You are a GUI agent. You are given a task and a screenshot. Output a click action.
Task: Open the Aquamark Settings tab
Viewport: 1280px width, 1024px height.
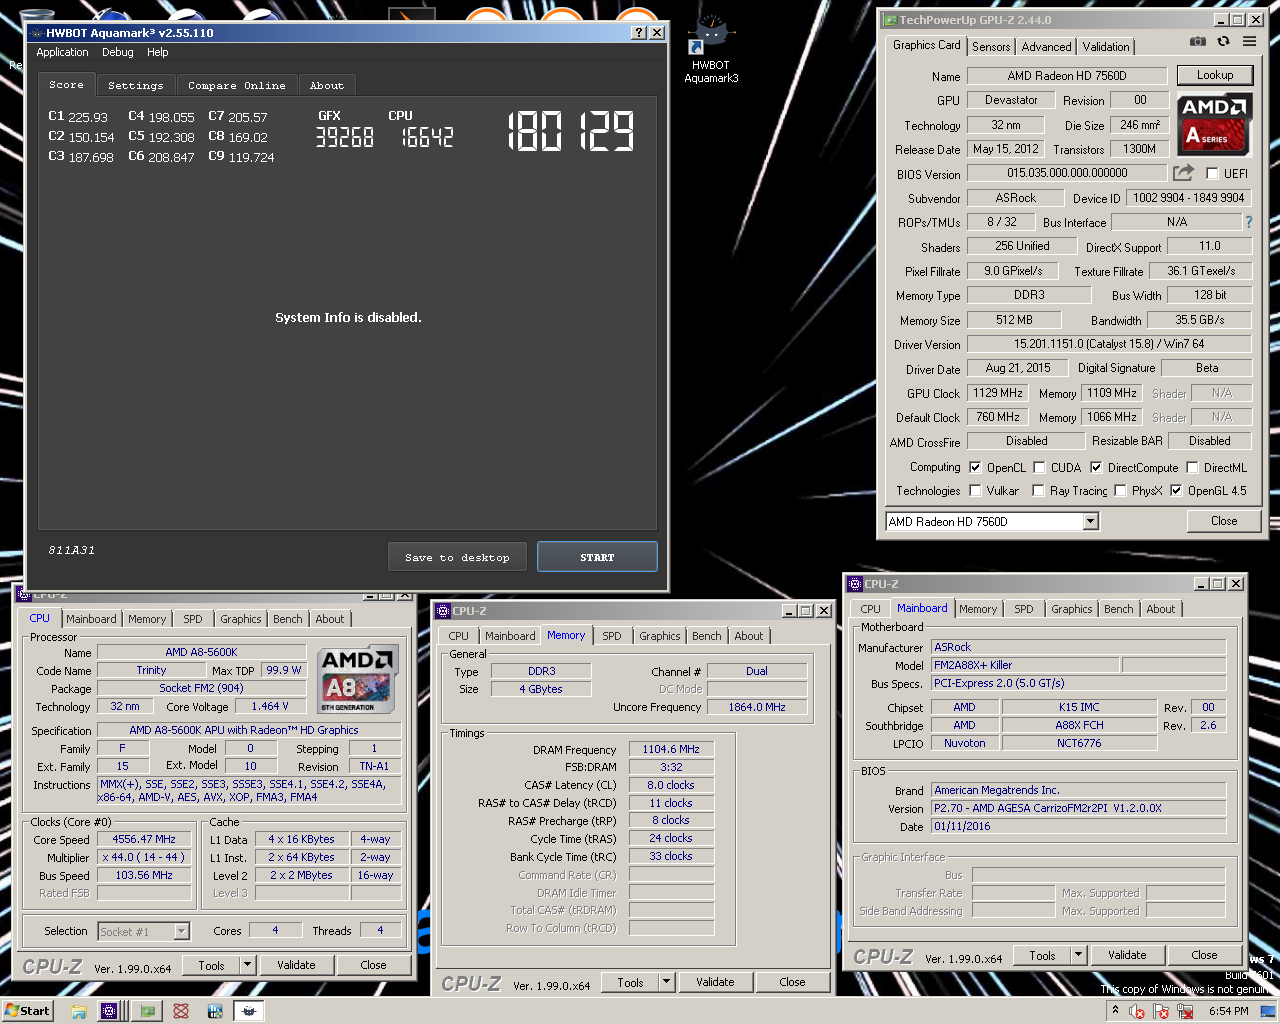point(135,86)
